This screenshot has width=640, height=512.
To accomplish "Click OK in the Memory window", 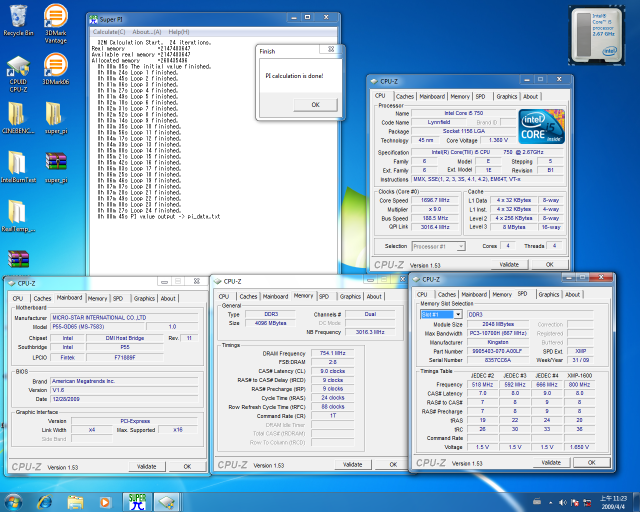I will click(x=393, y=464).
